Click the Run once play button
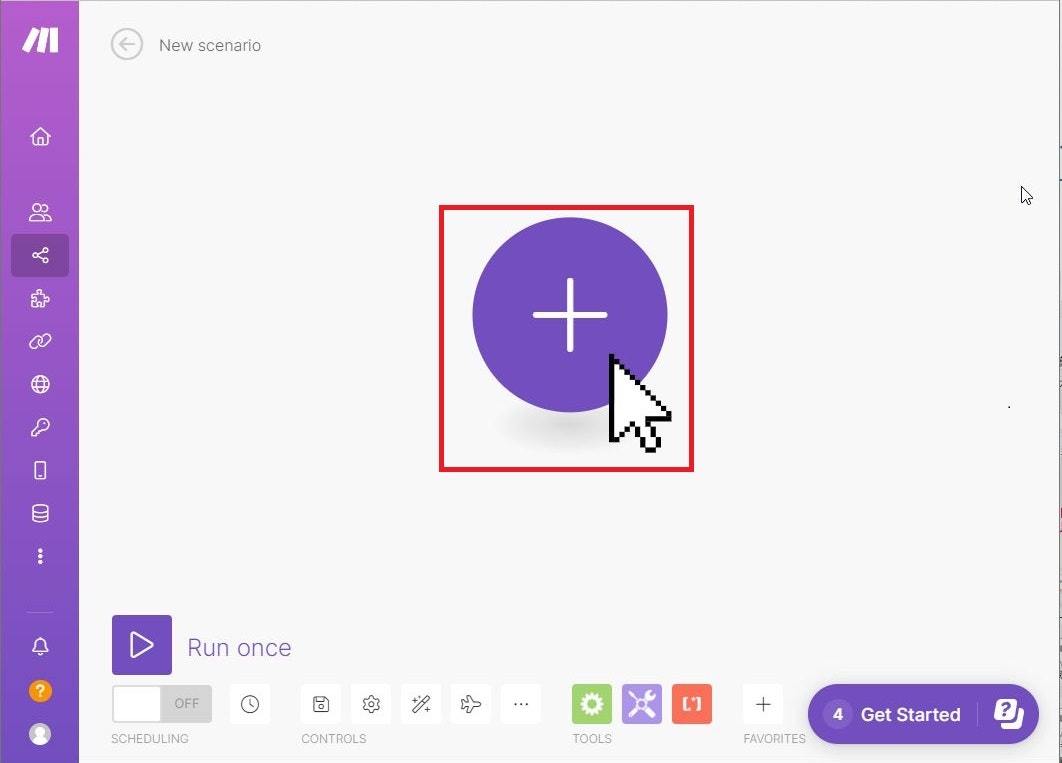 pyautogui.click(x=142, y=645)
